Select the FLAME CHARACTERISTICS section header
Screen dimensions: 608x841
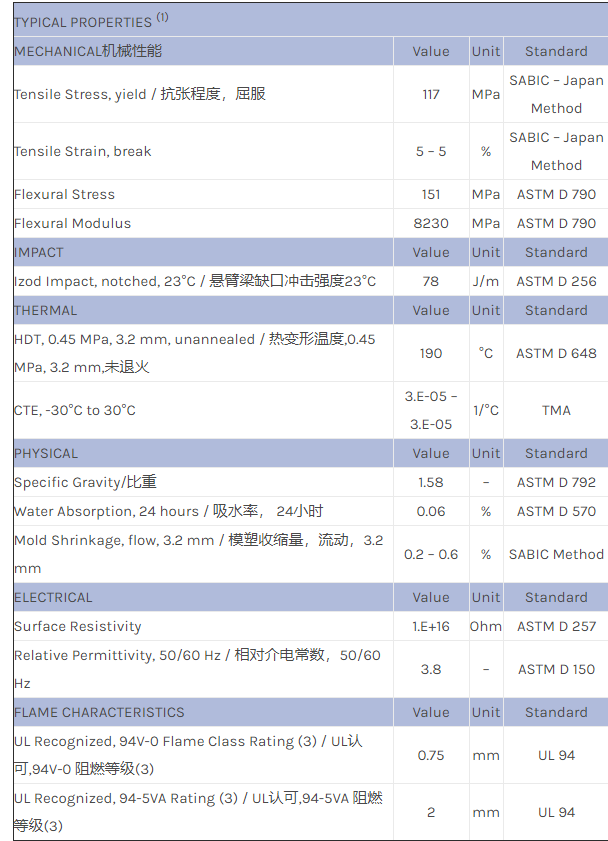(x=99, y=712)
